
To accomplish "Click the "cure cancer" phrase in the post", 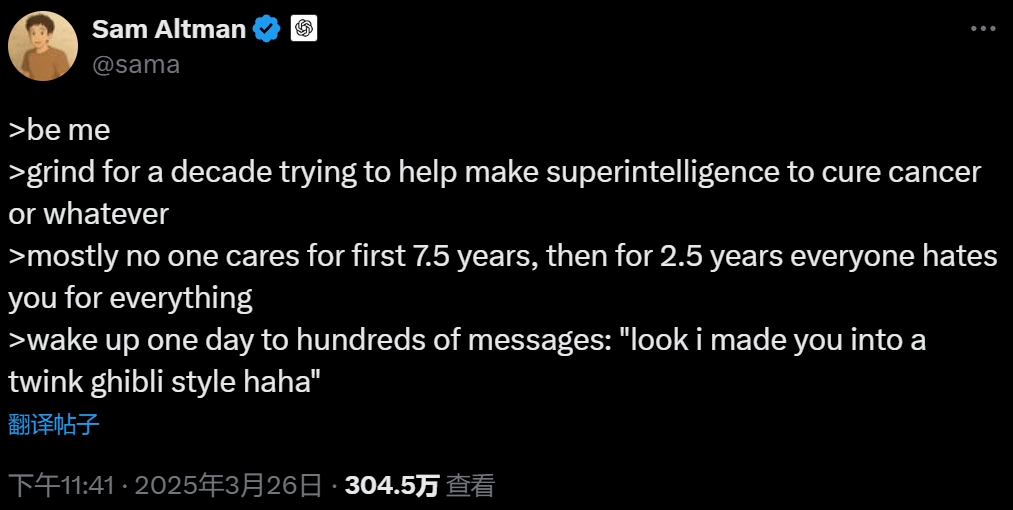I will 904,173.
